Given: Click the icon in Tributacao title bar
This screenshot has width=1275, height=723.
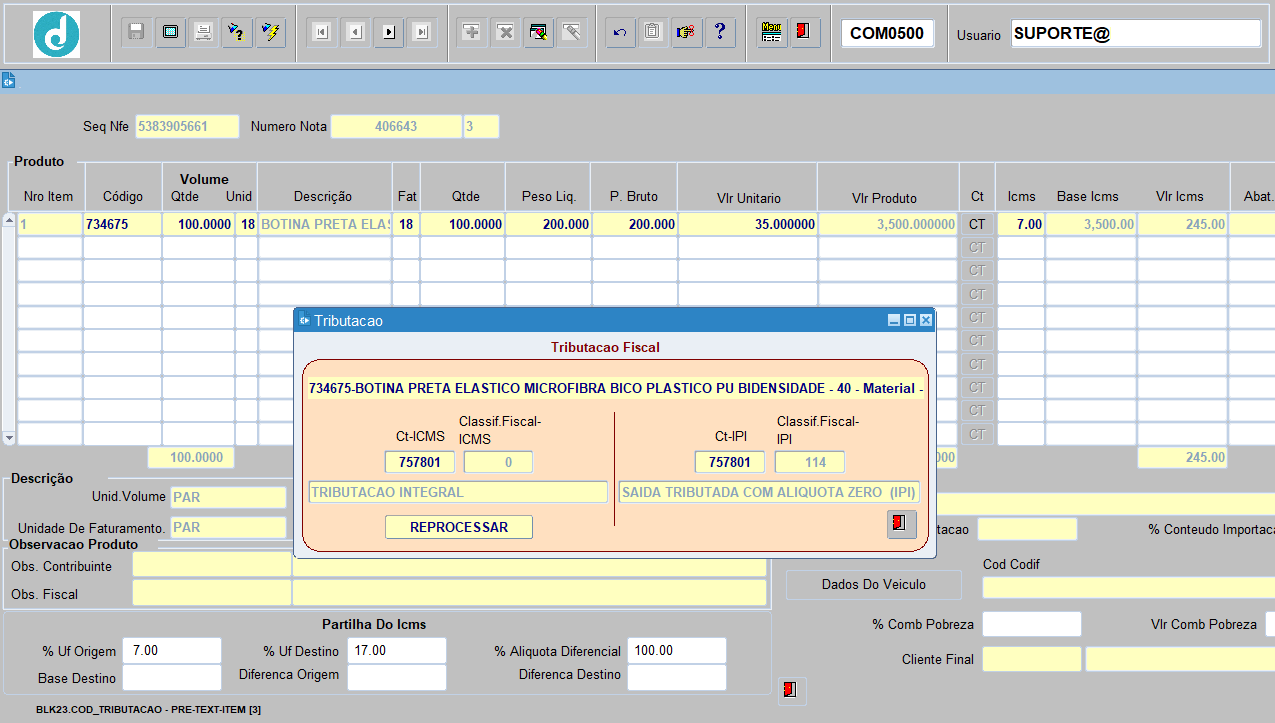Looking at the screenshot, I should tap(305, 320).
